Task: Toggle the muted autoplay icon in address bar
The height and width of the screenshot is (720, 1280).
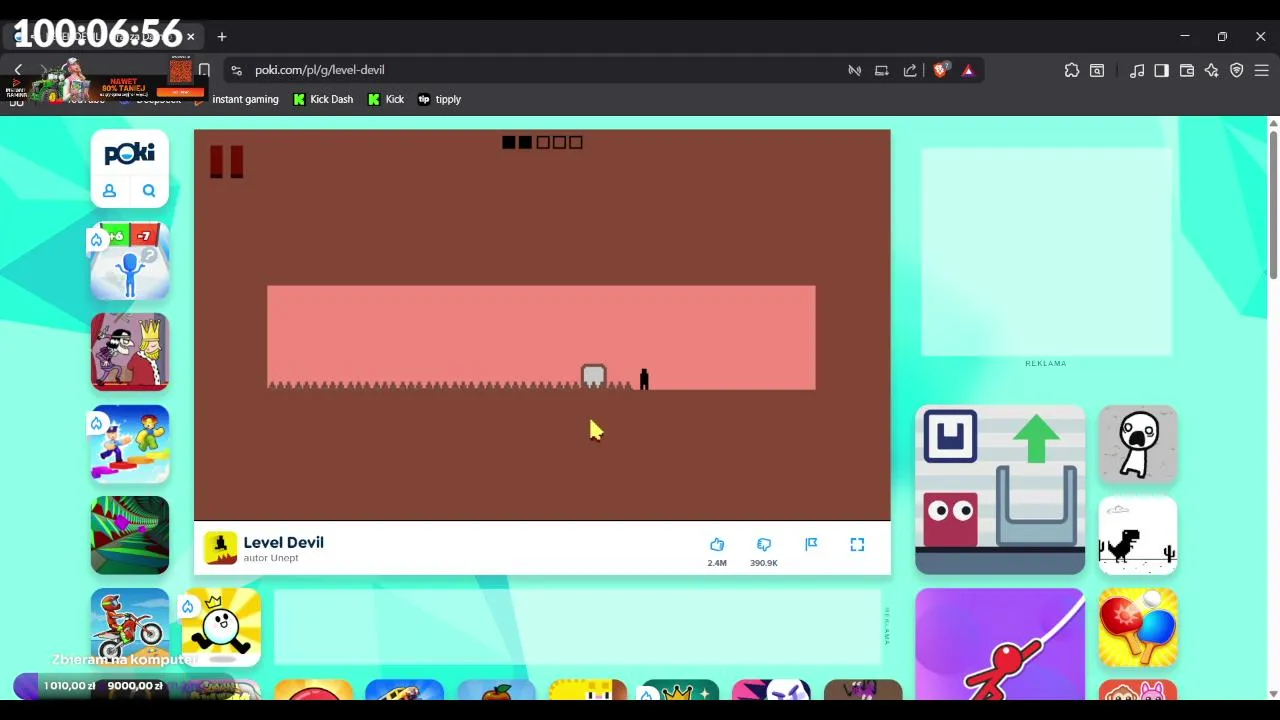Action: click(854, 70)
